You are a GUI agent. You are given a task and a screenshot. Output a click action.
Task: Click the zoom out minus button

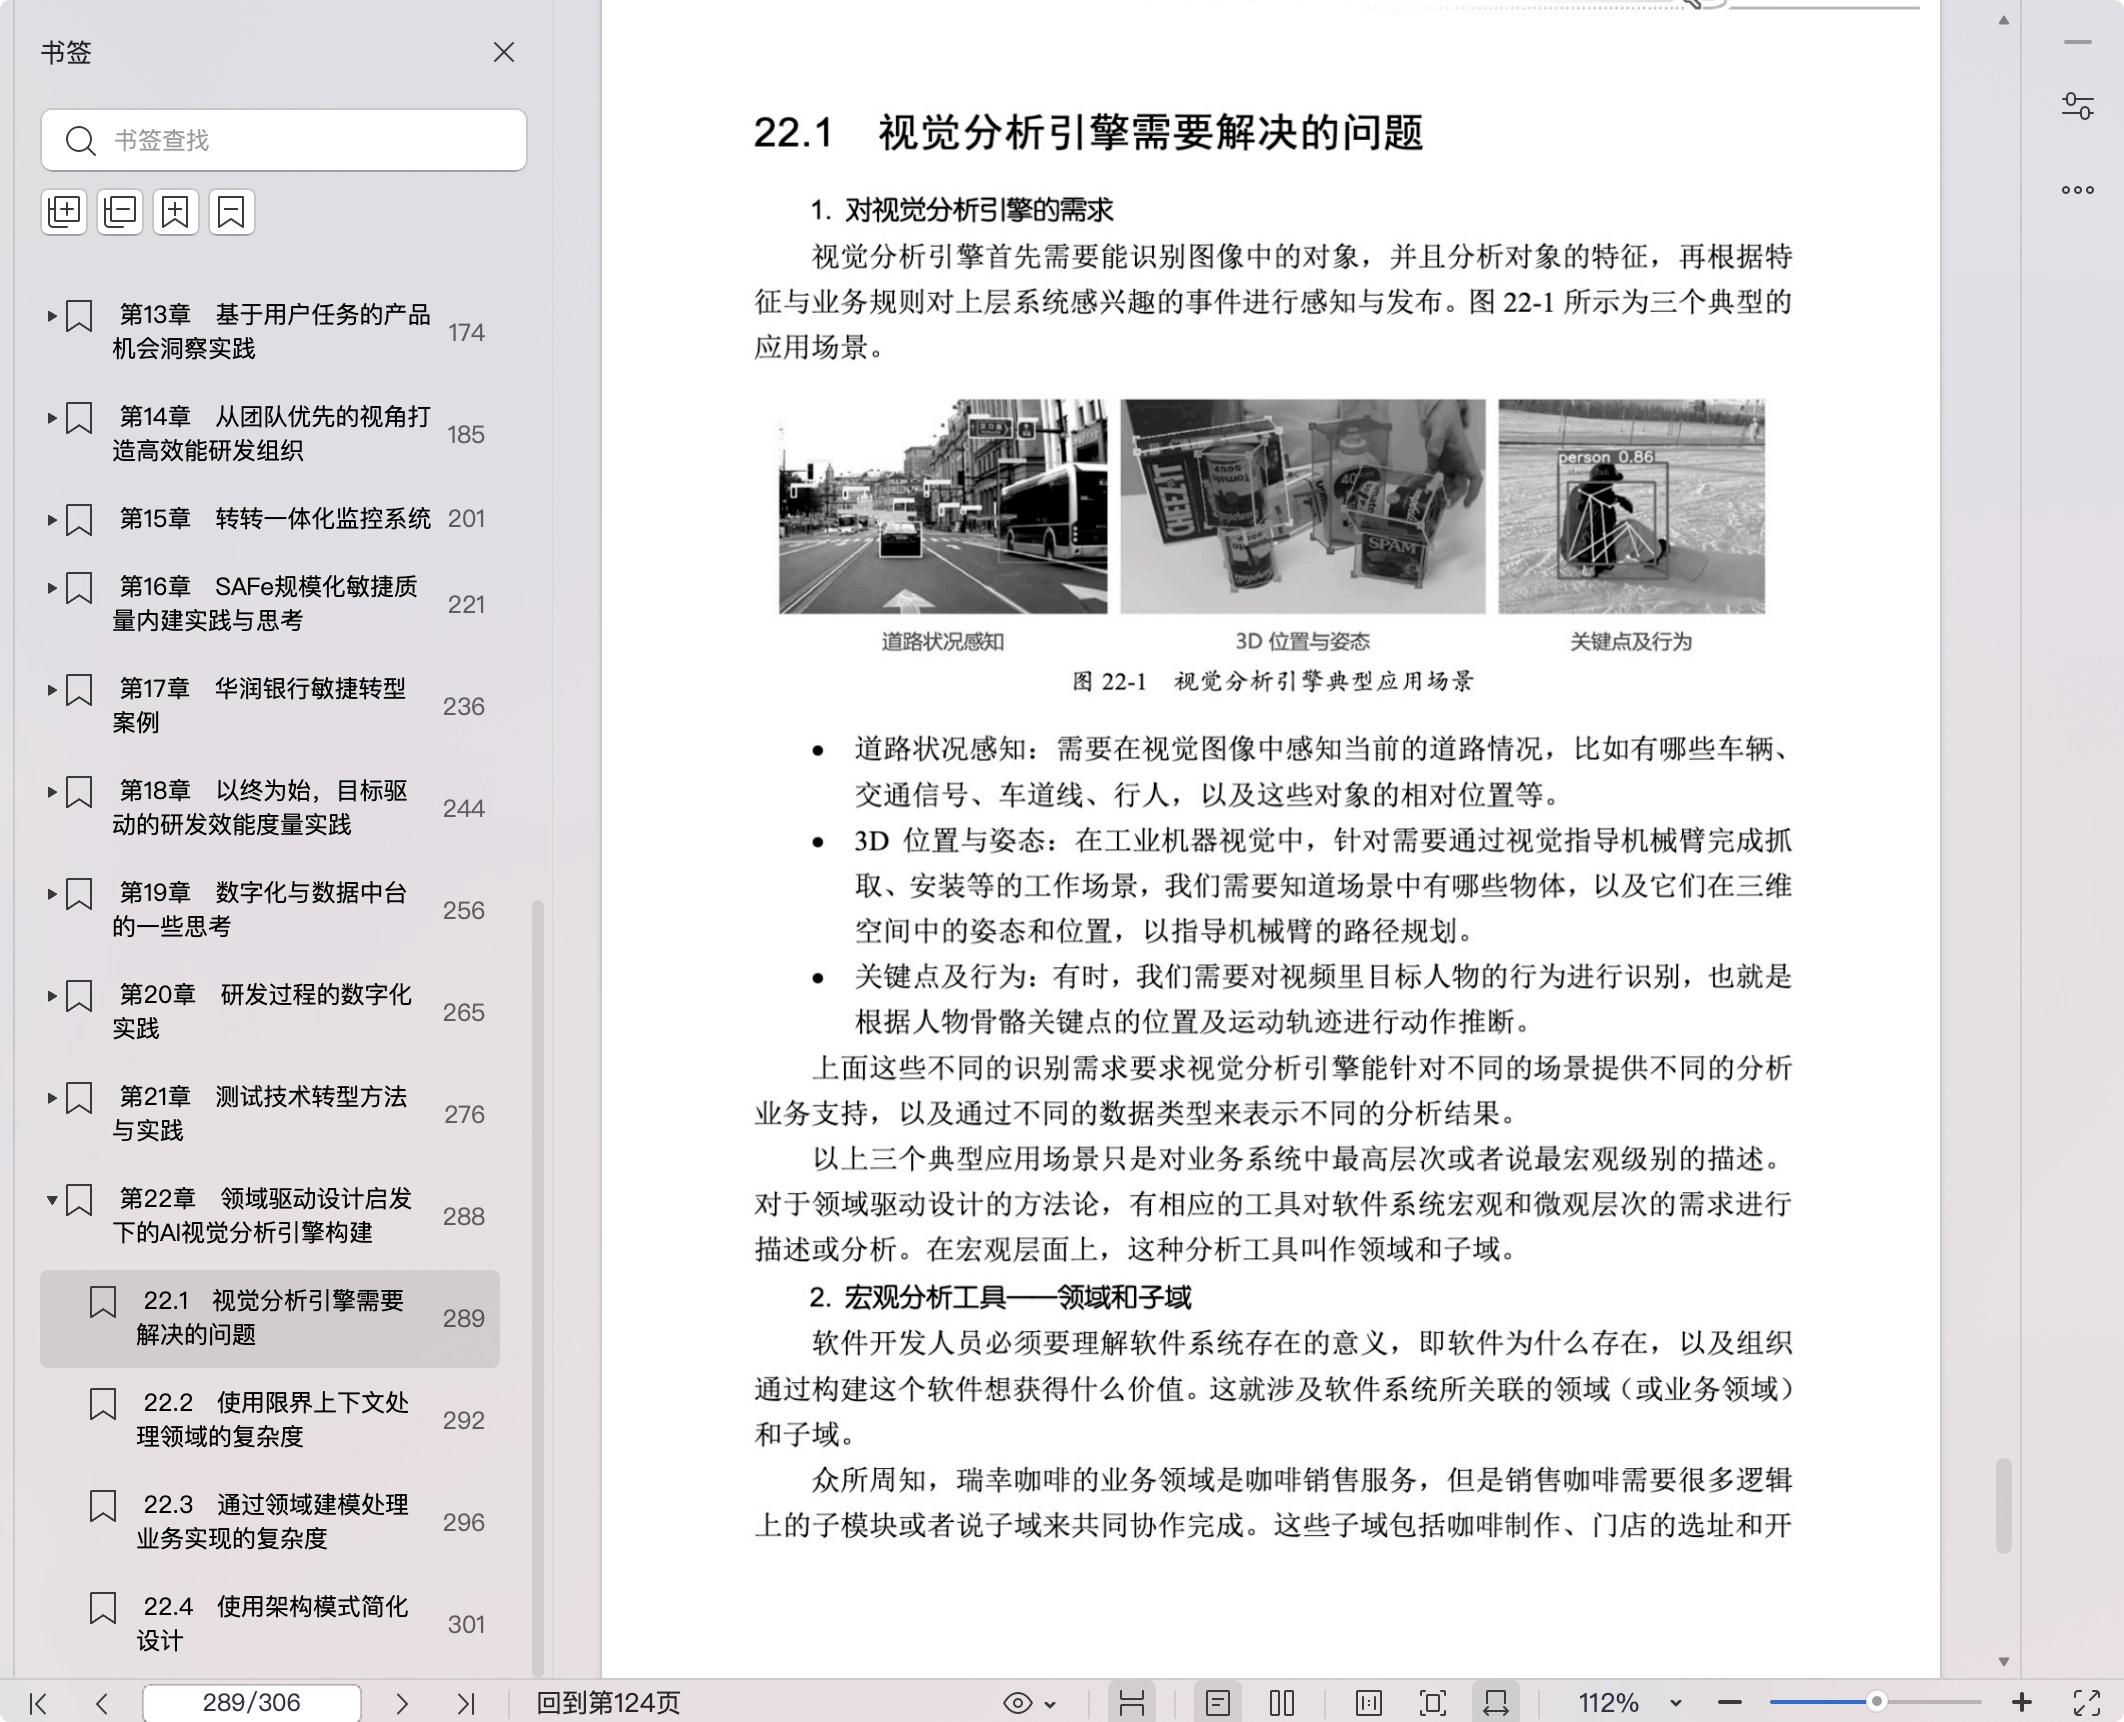coord(1731,1703)
